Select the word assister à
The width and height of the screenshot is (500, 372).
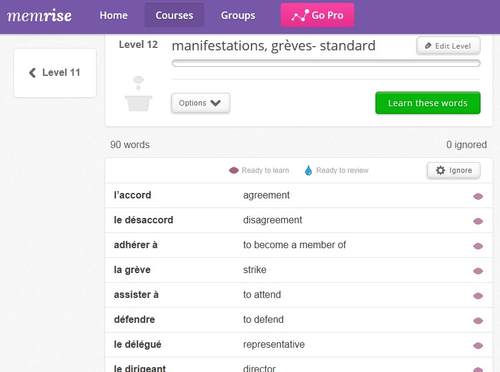136,295
